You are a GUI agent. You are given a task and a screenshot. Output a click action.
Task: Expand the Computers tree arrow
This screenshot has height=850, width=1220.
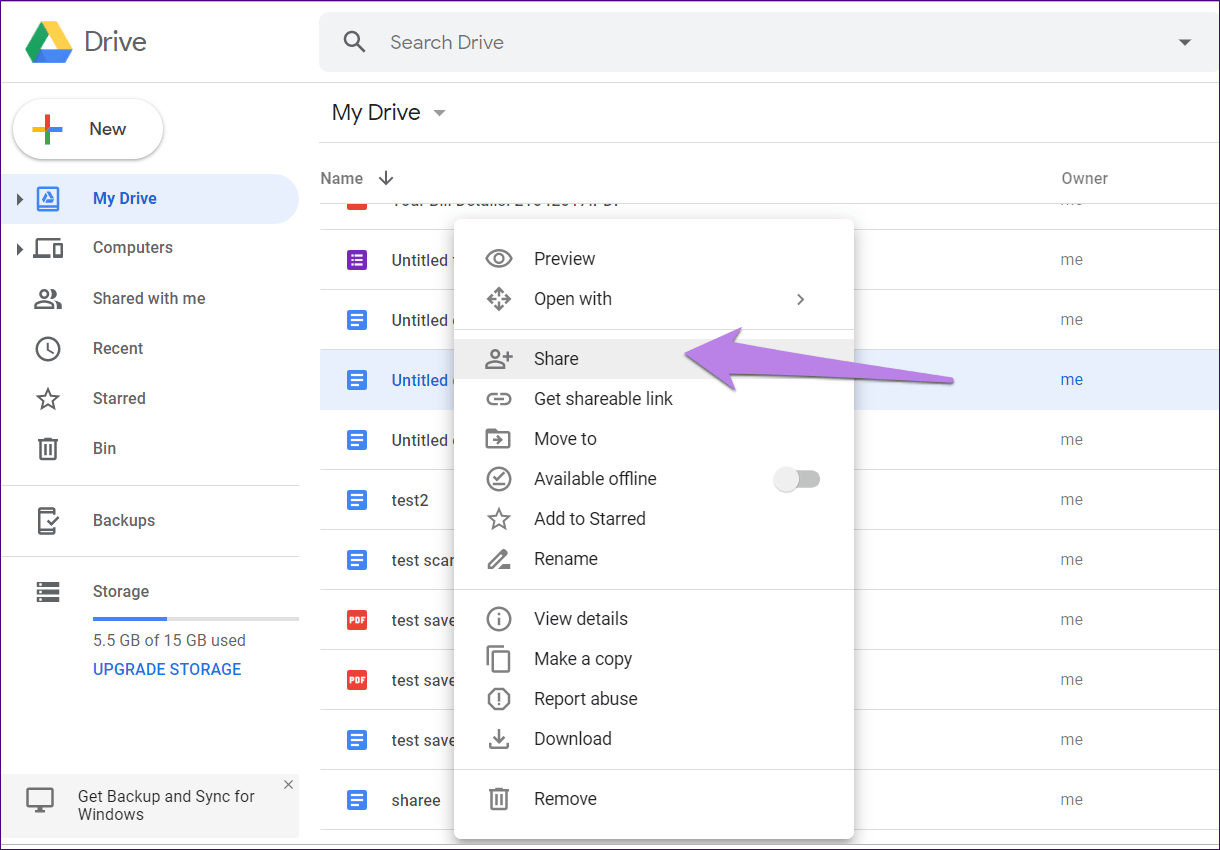point(19,249)
